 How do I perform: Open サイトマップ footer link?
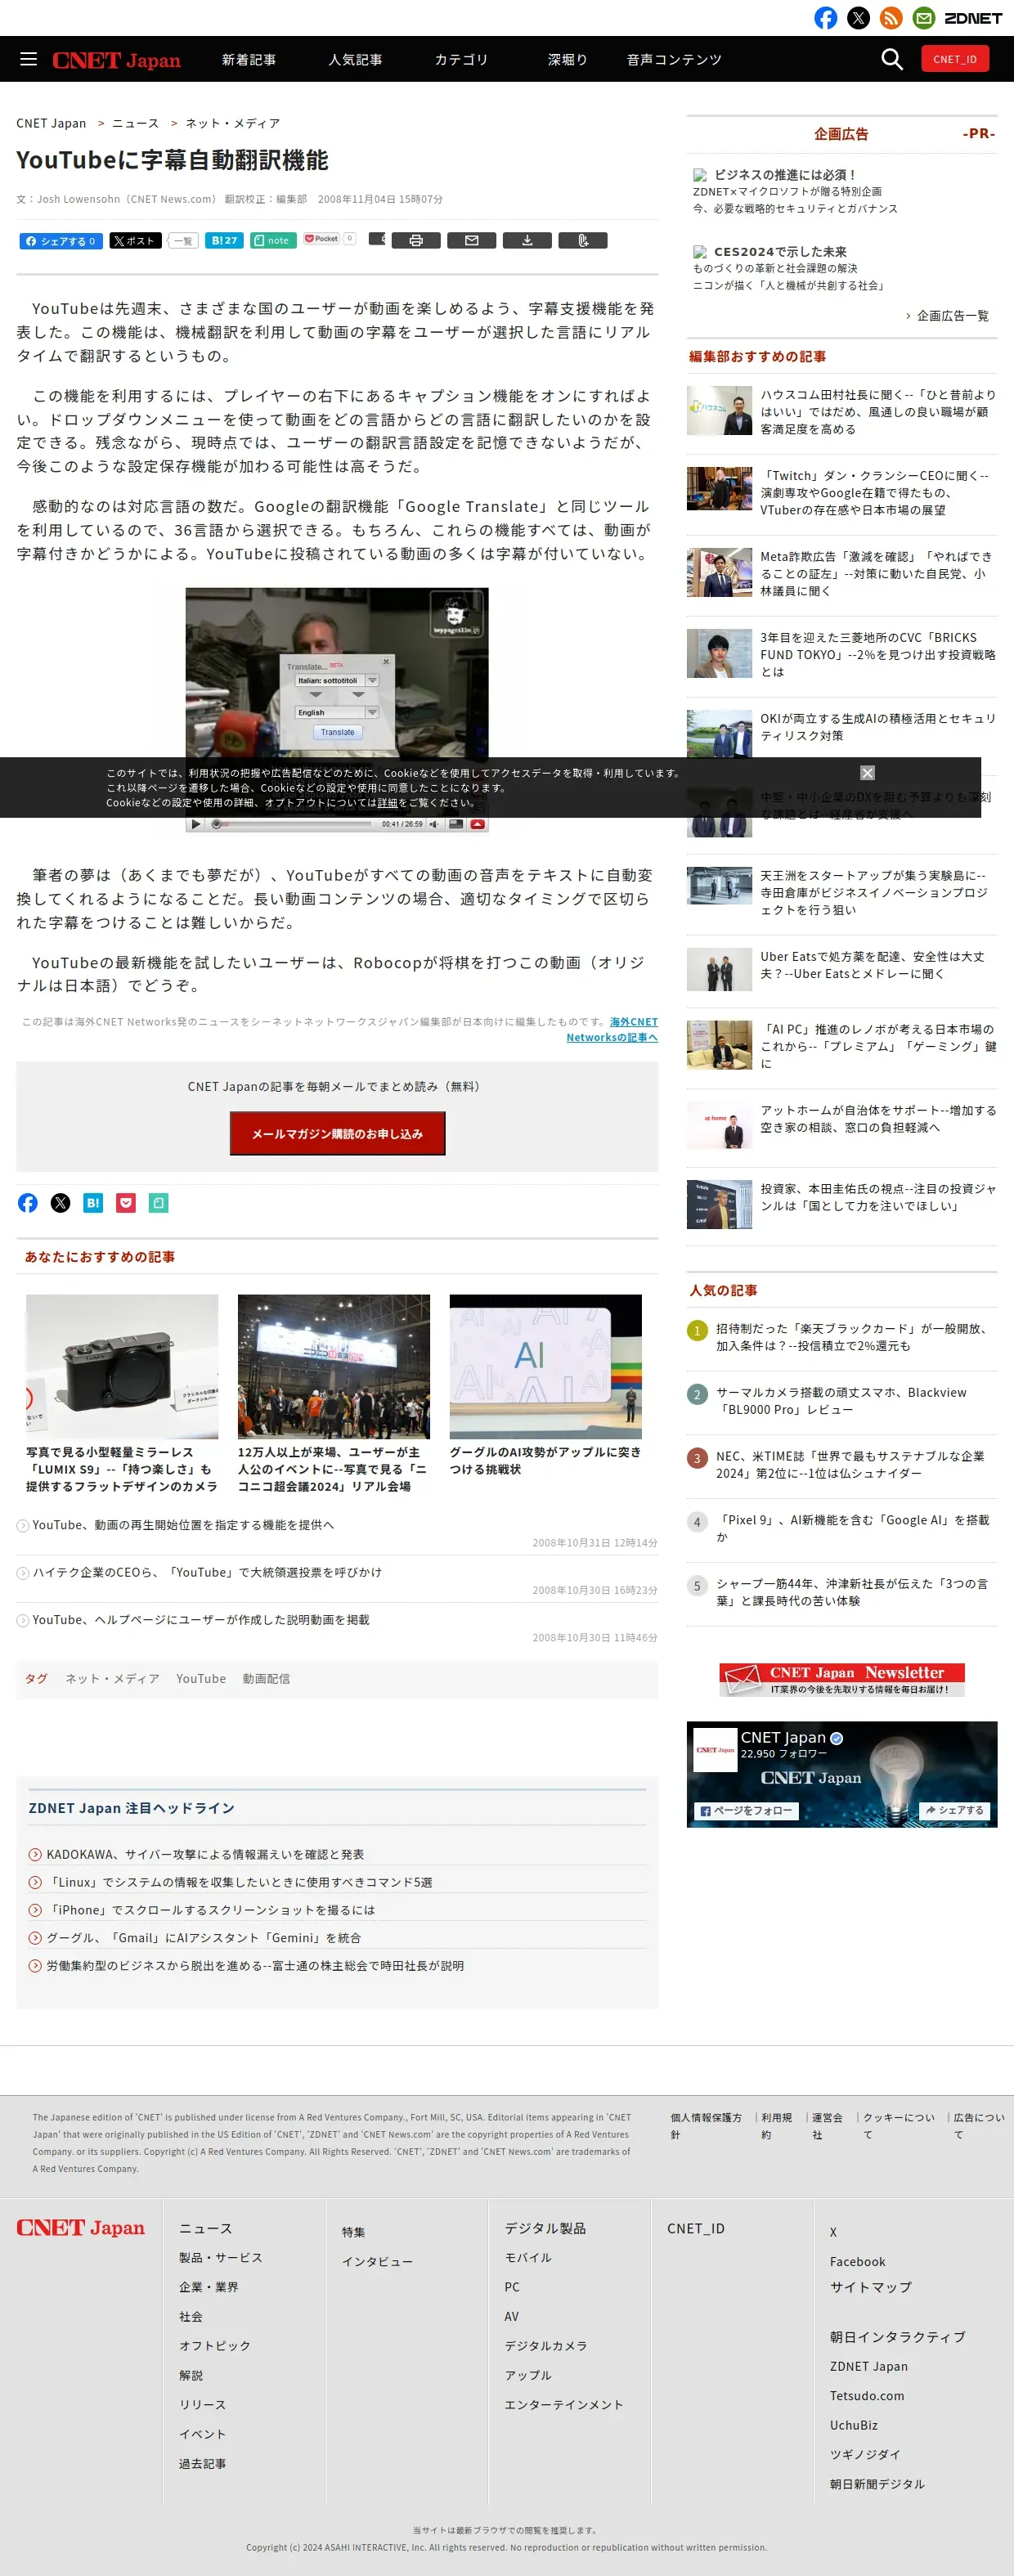coord(870,2287)
